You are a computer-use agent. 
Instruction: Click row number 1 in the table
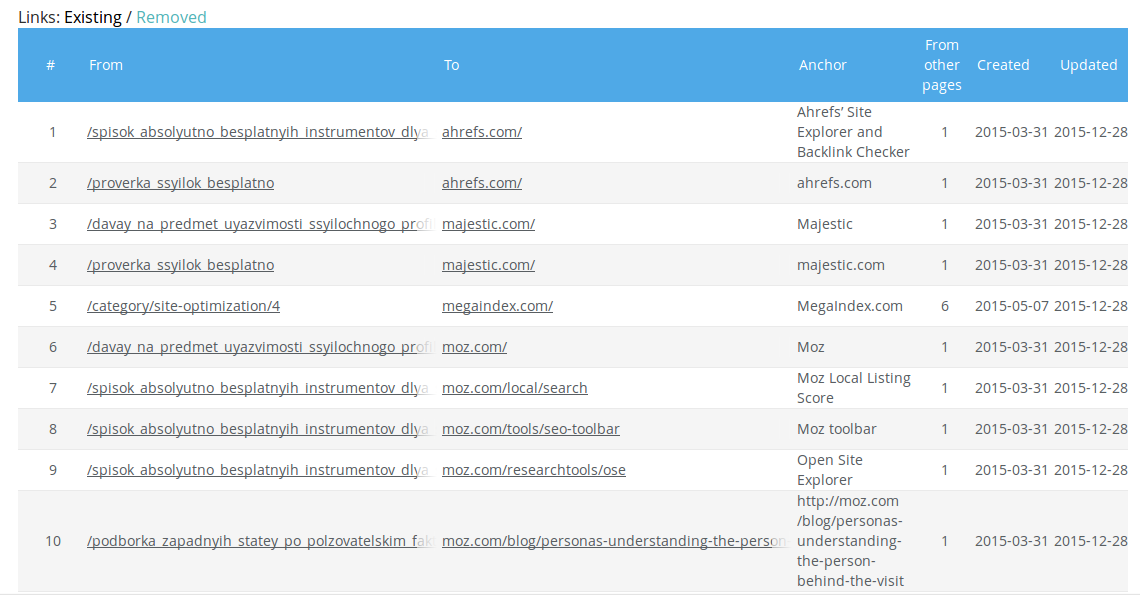coord(52,132)
